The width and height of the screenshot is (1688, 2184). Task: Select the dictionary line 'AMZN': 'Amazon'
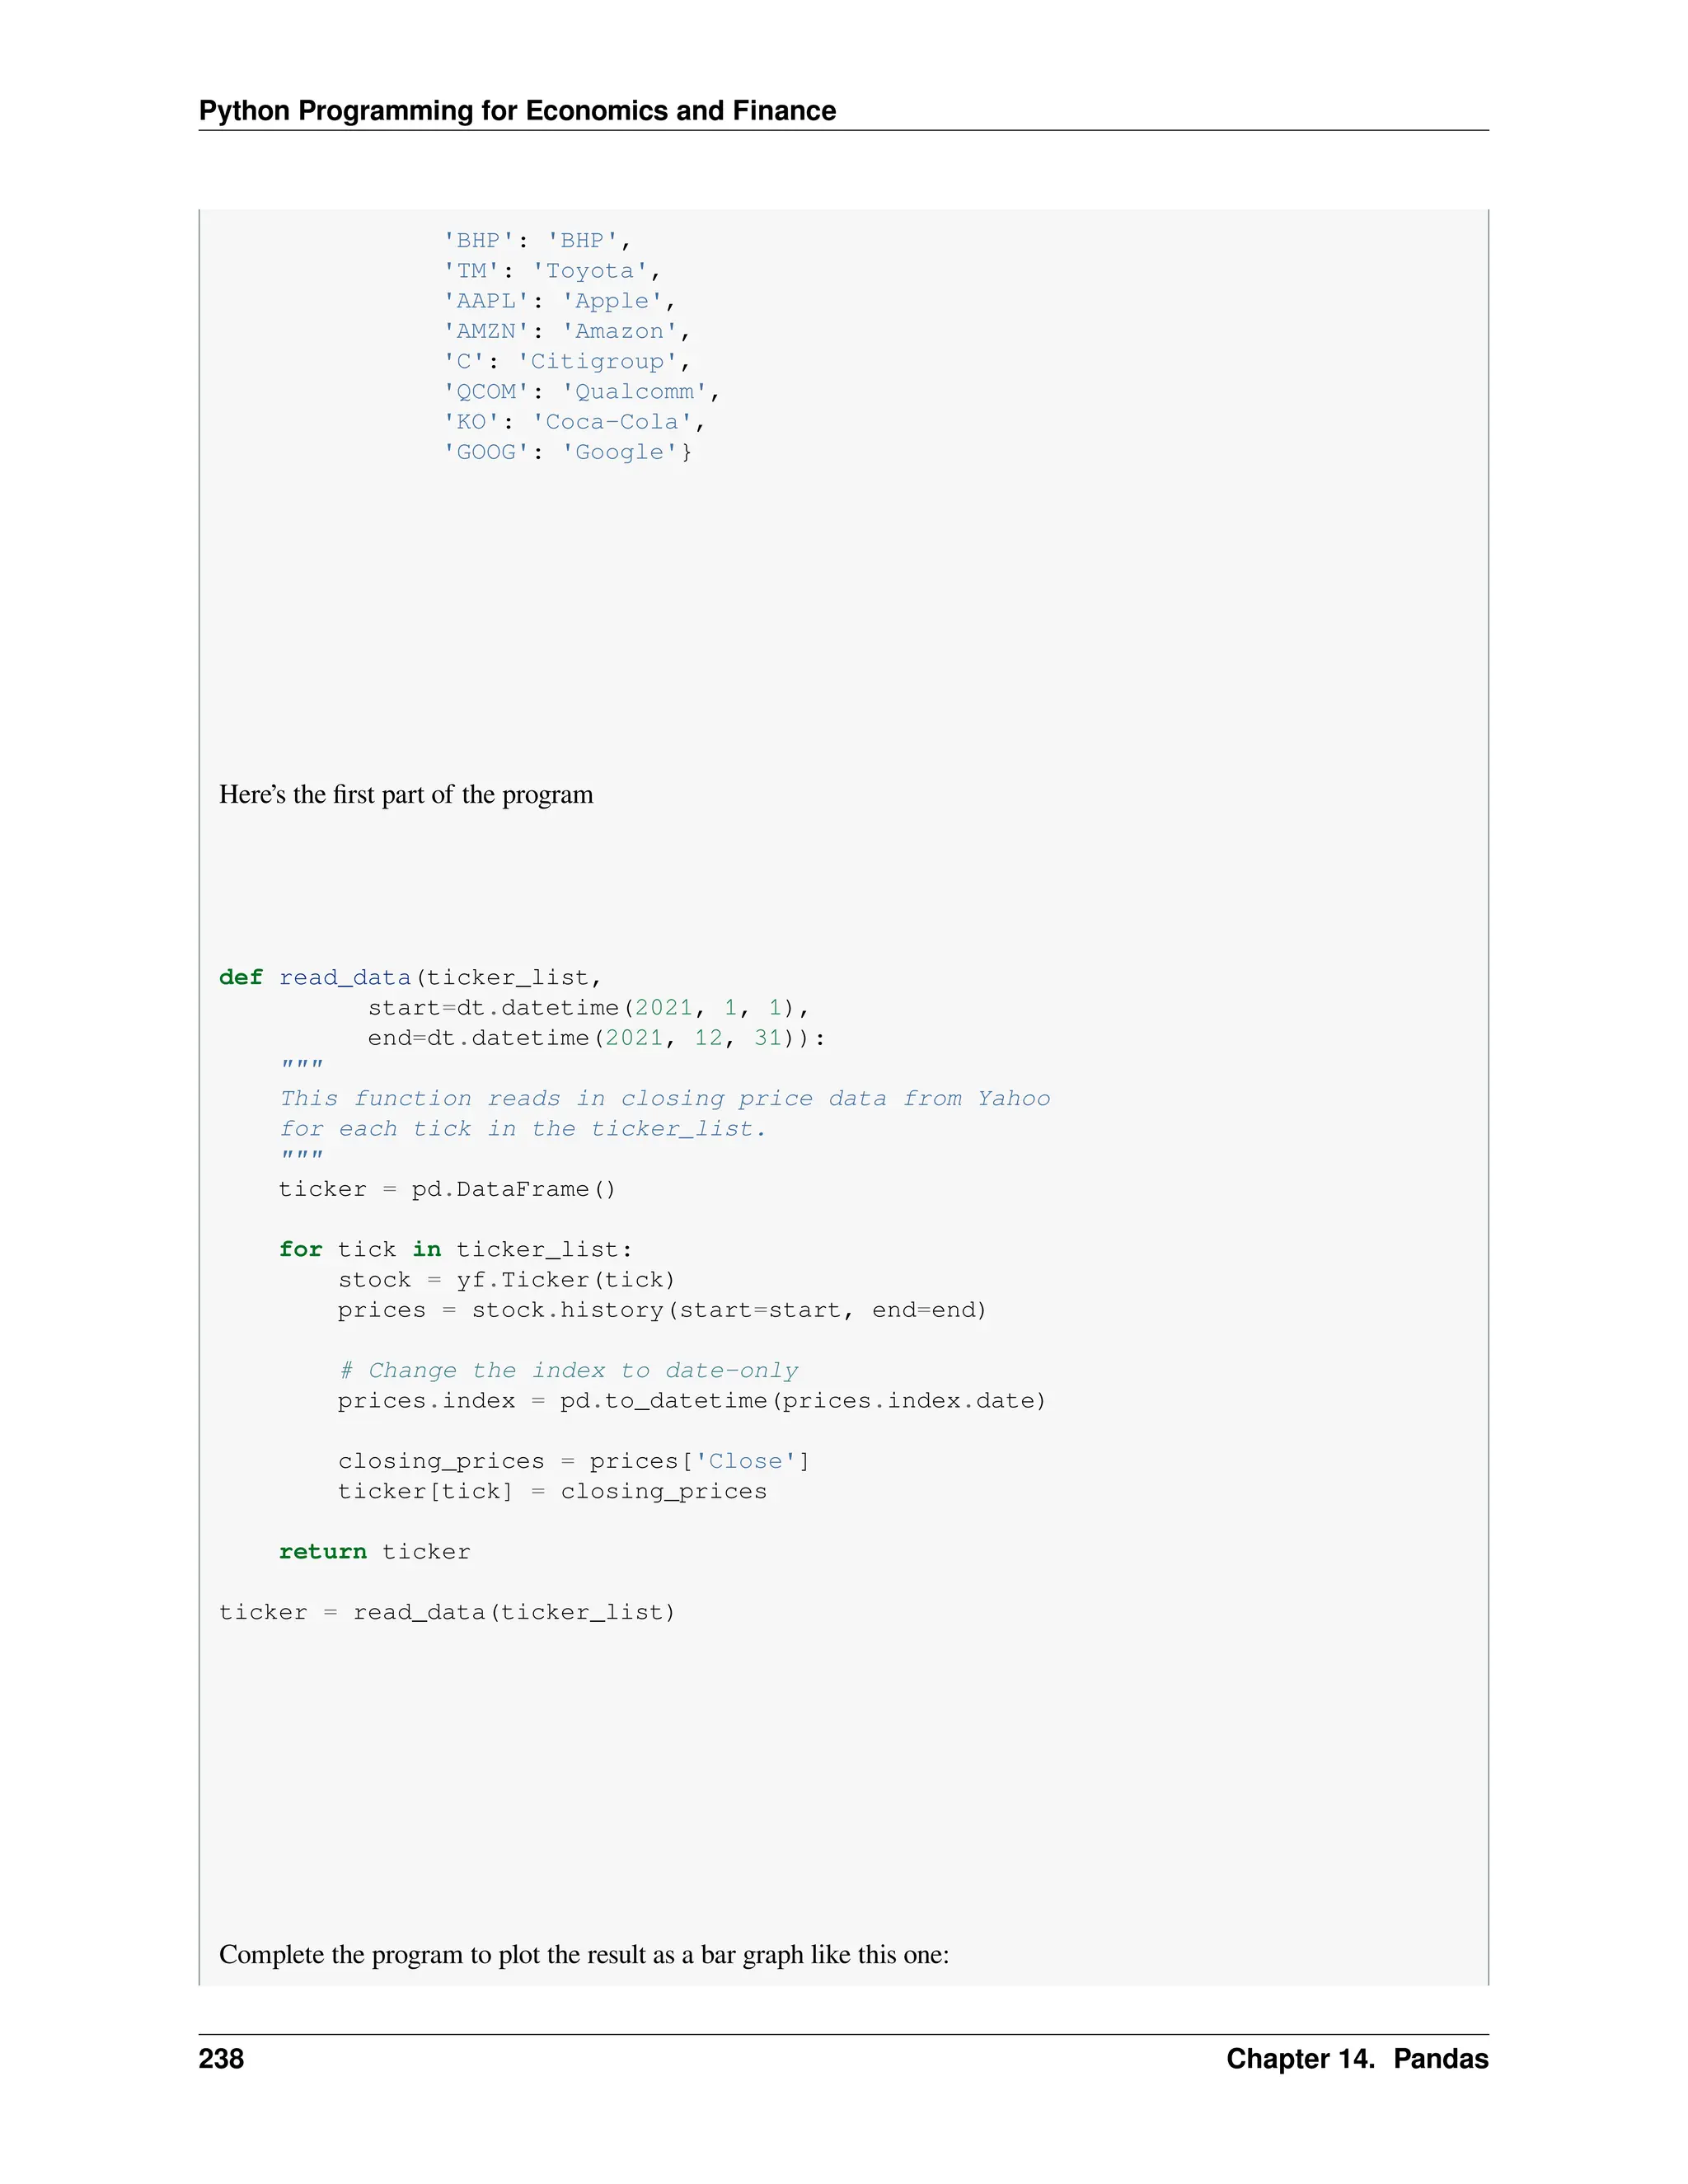[x=567, y=331]
